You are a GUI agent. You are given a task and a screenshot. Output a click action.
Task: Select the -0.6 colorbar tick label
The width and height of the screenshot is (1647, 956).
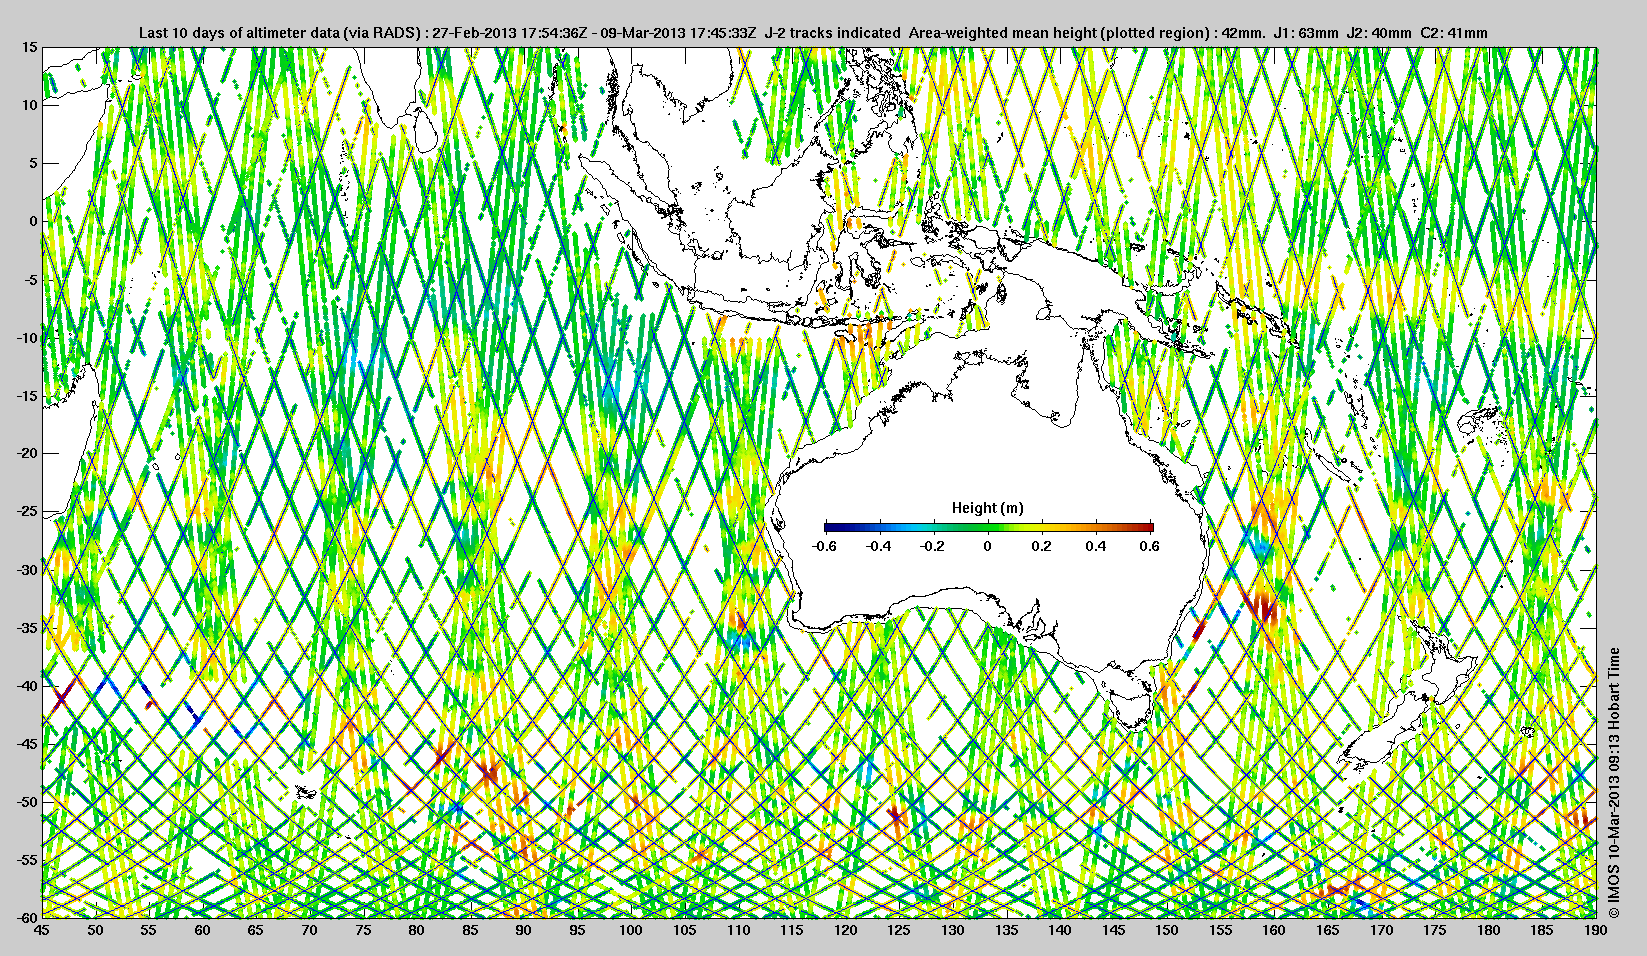pos(824,546)
